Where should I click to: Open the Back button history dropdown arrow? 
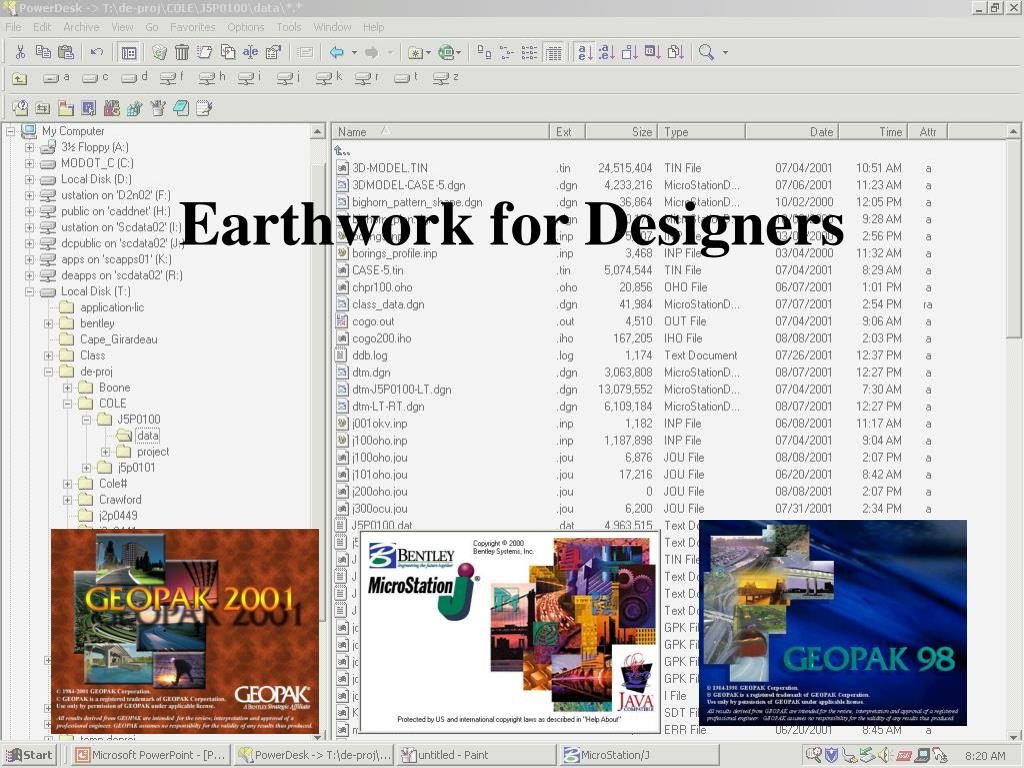(x=354, y=52)
